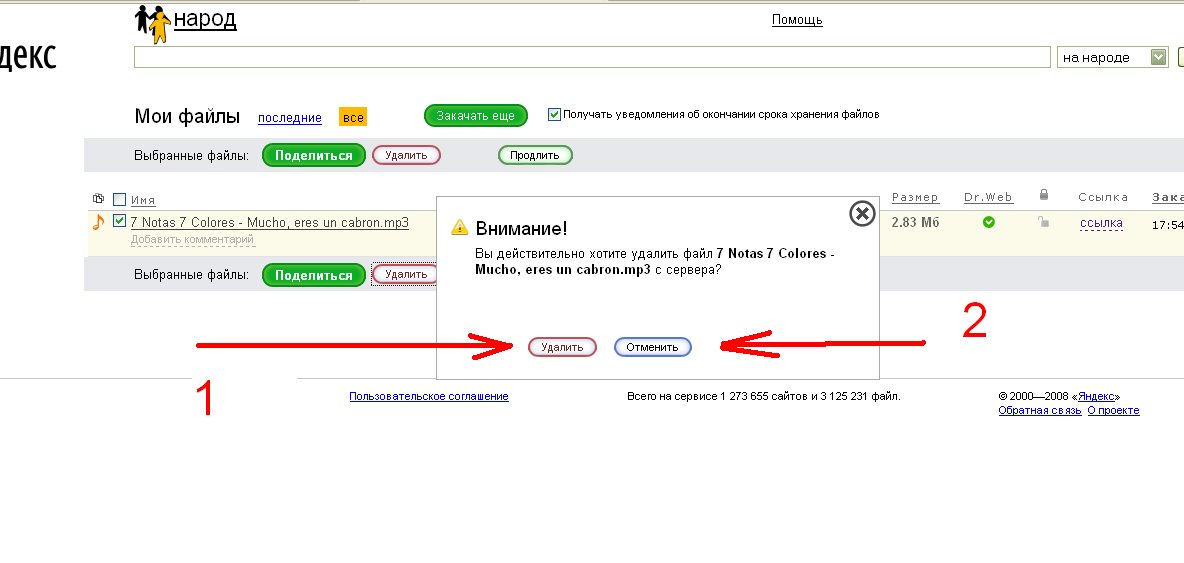Click the 2.83 Мб file size text

pyautogui.click(x=915, y=222)
